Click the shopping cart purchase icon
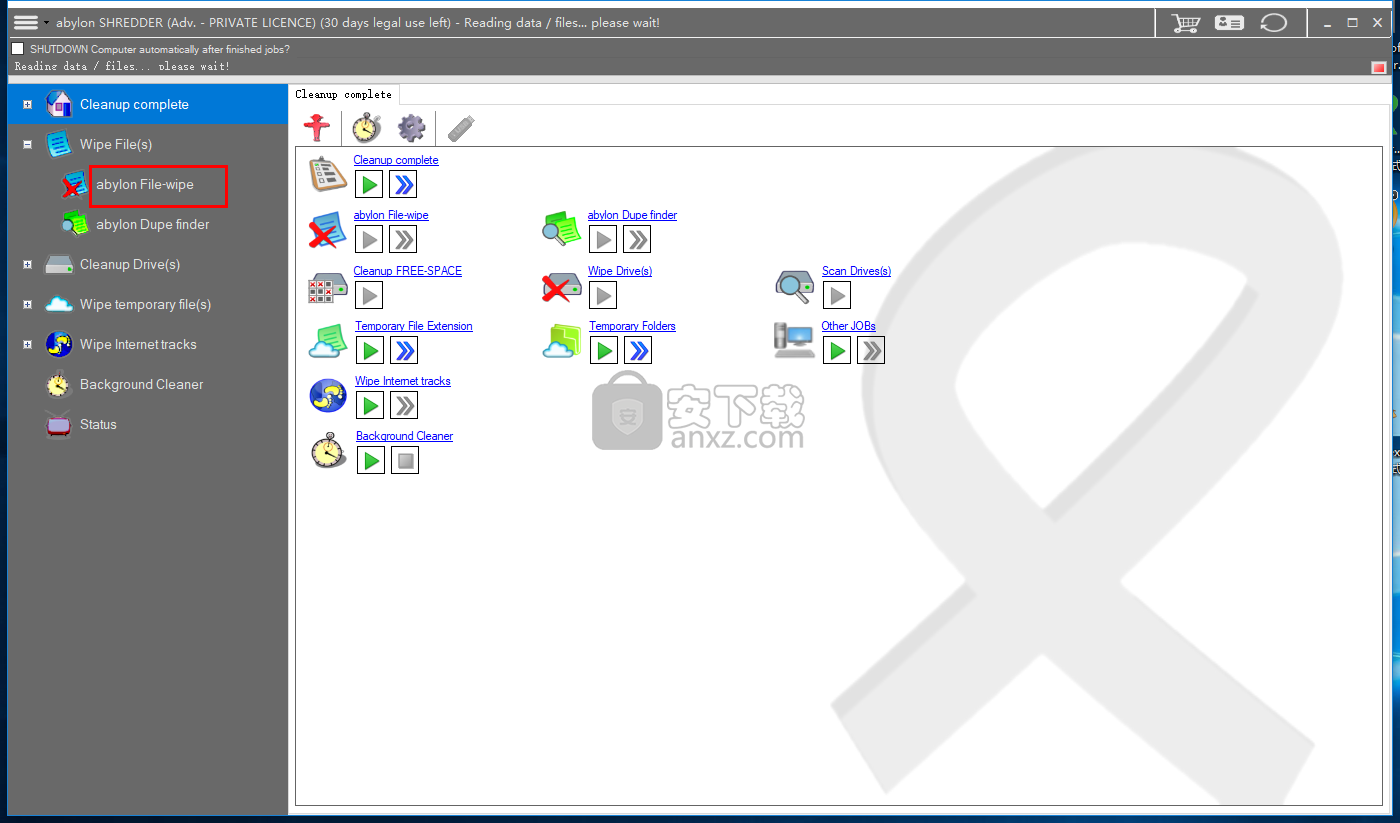 [1186, 22]
